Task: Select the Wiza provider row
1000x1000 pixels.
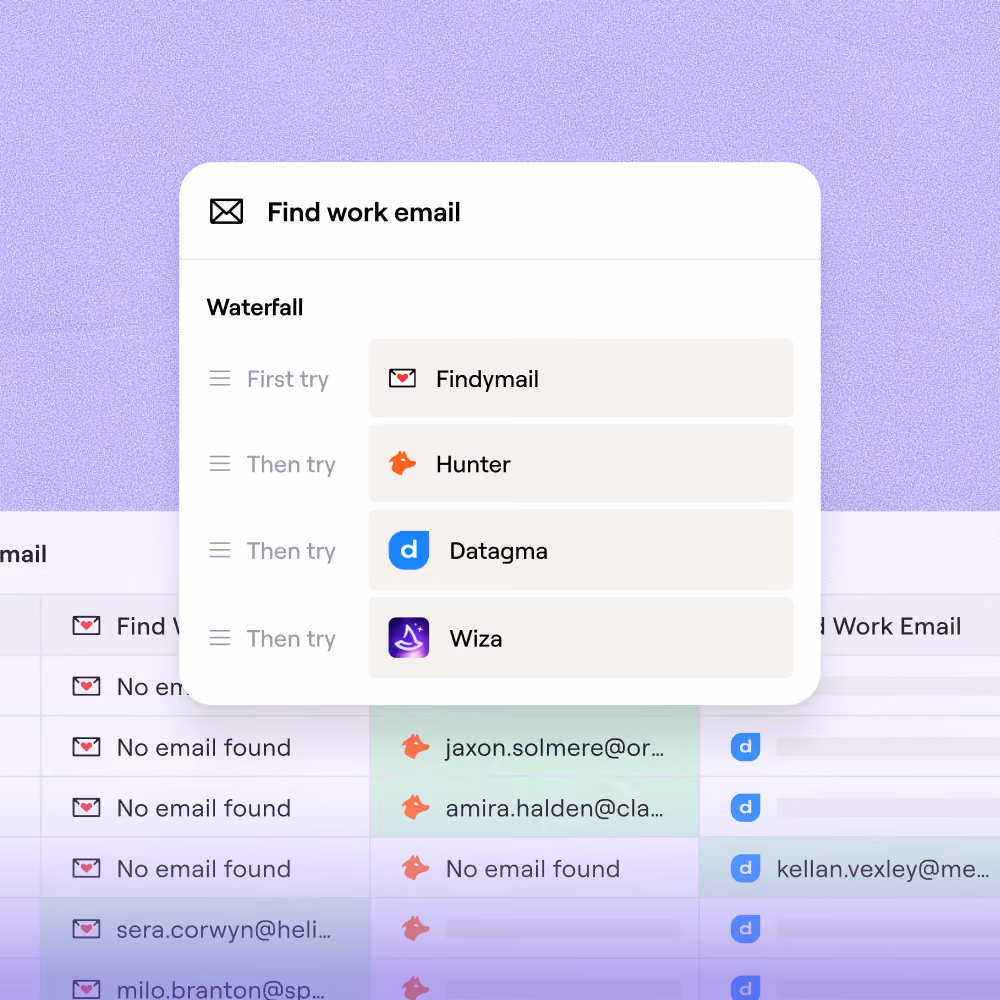Action: (x=581, y=638)
